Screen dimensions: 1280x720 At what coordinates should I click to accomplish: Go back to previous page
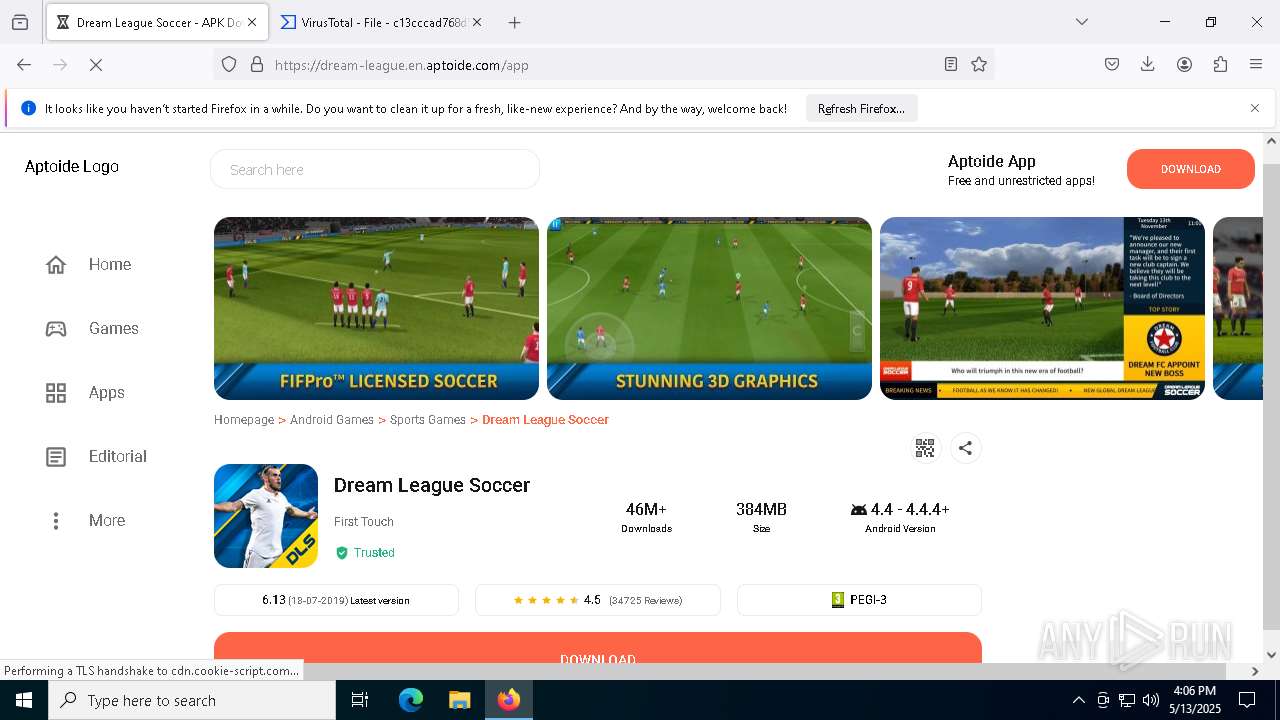coord(24,64)
